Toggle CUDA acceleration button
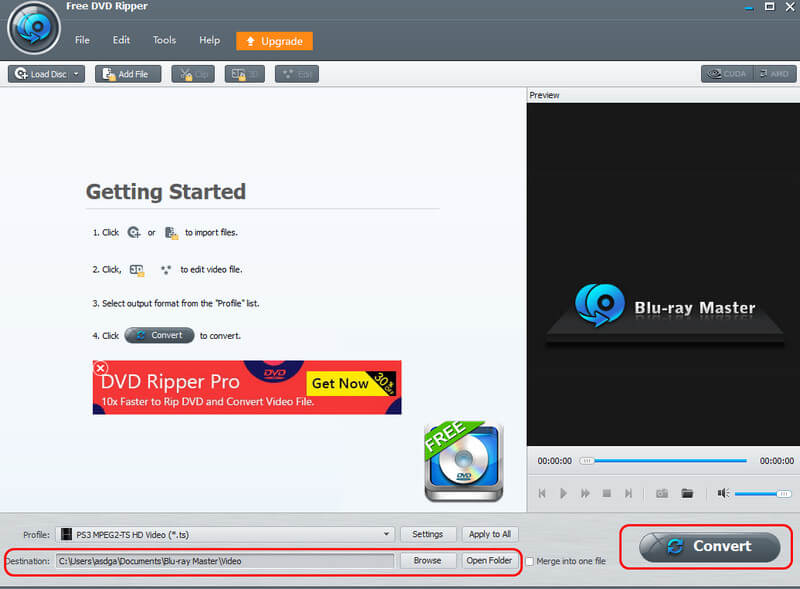The image size is (800, 589). (728, 74)
